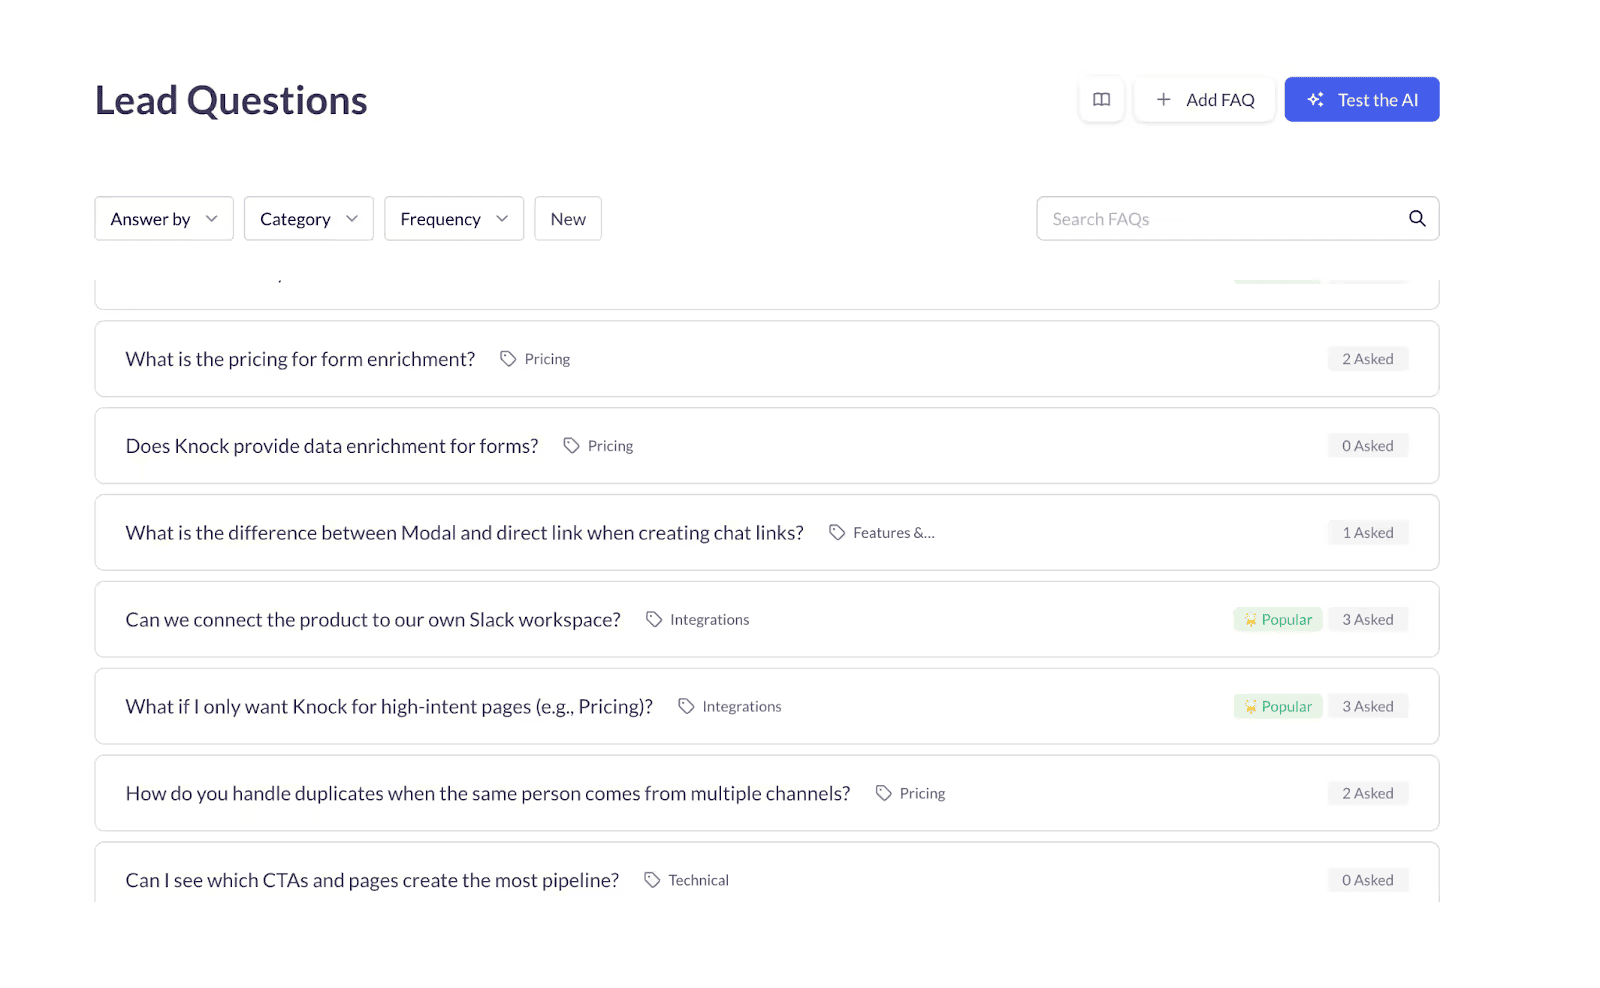Click the 3 Asked counter on Slack question
The image size is (1600, 988).
tap(1368, 619)
